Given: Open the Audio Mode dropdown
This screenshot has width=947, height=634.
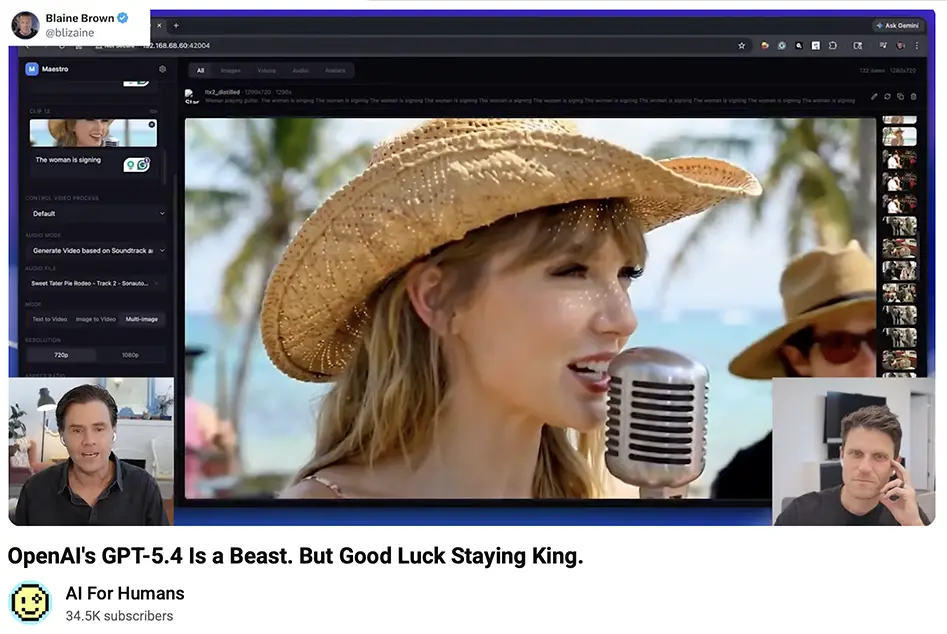Looking at the screenshot, I should pyautogui.click(x=97, y=250).
